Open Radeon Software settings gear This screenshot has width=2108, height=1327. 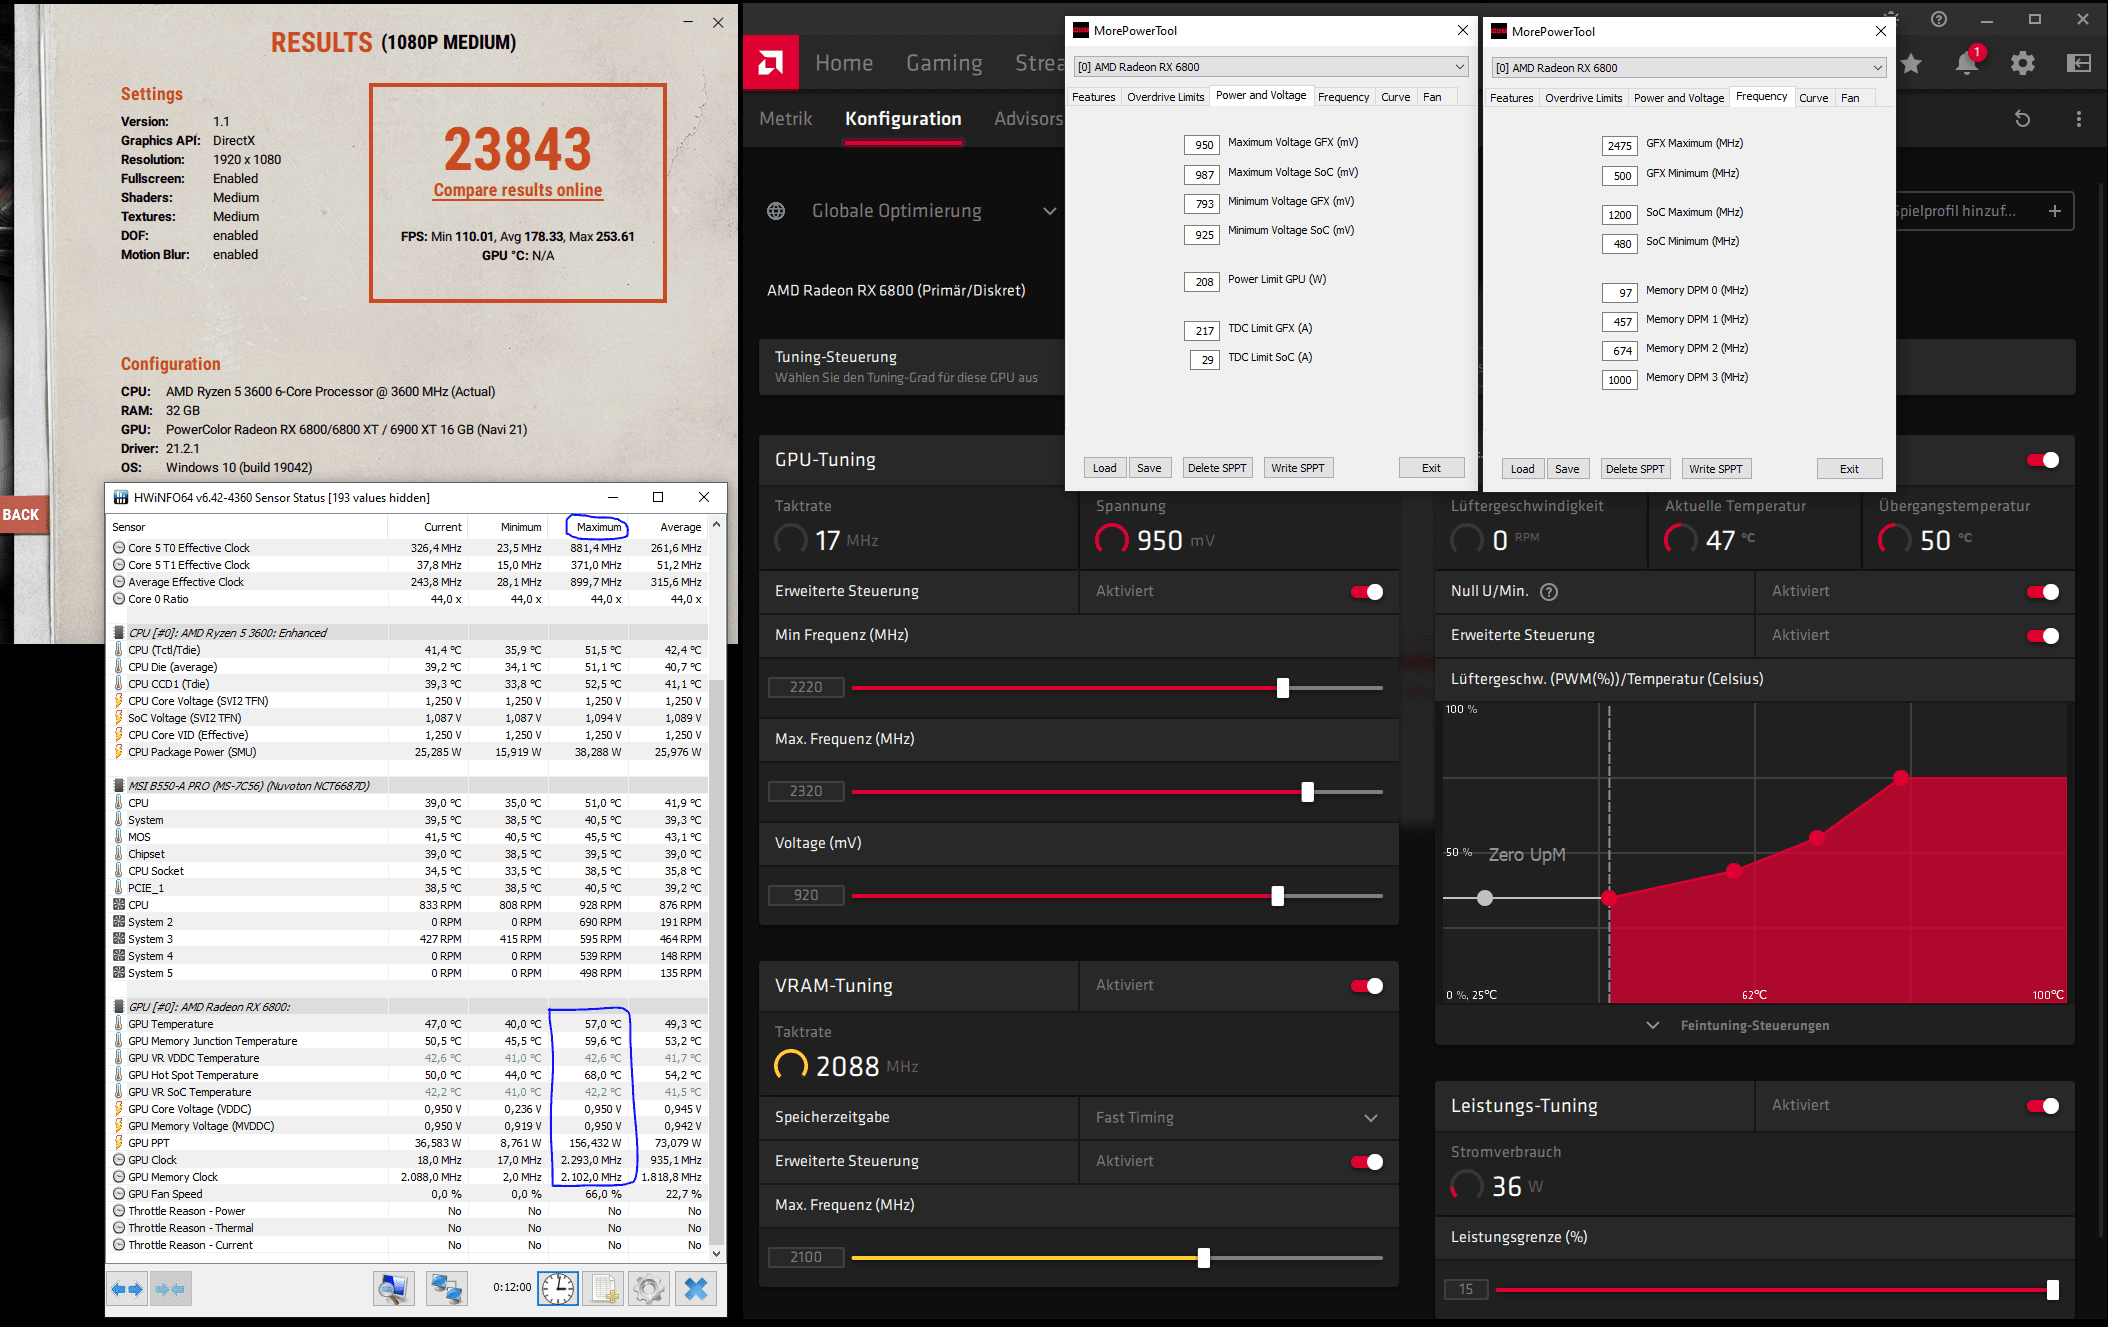(2023, 64)
